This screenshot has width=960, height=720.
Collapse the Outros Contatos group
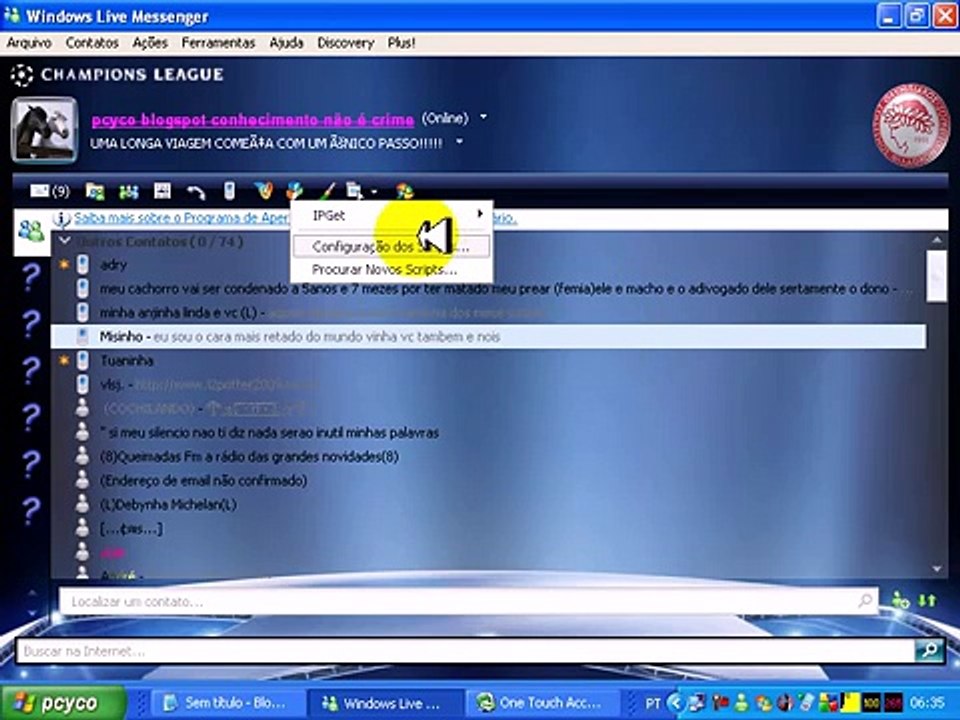pyautogui.click(x=65, y=241)
